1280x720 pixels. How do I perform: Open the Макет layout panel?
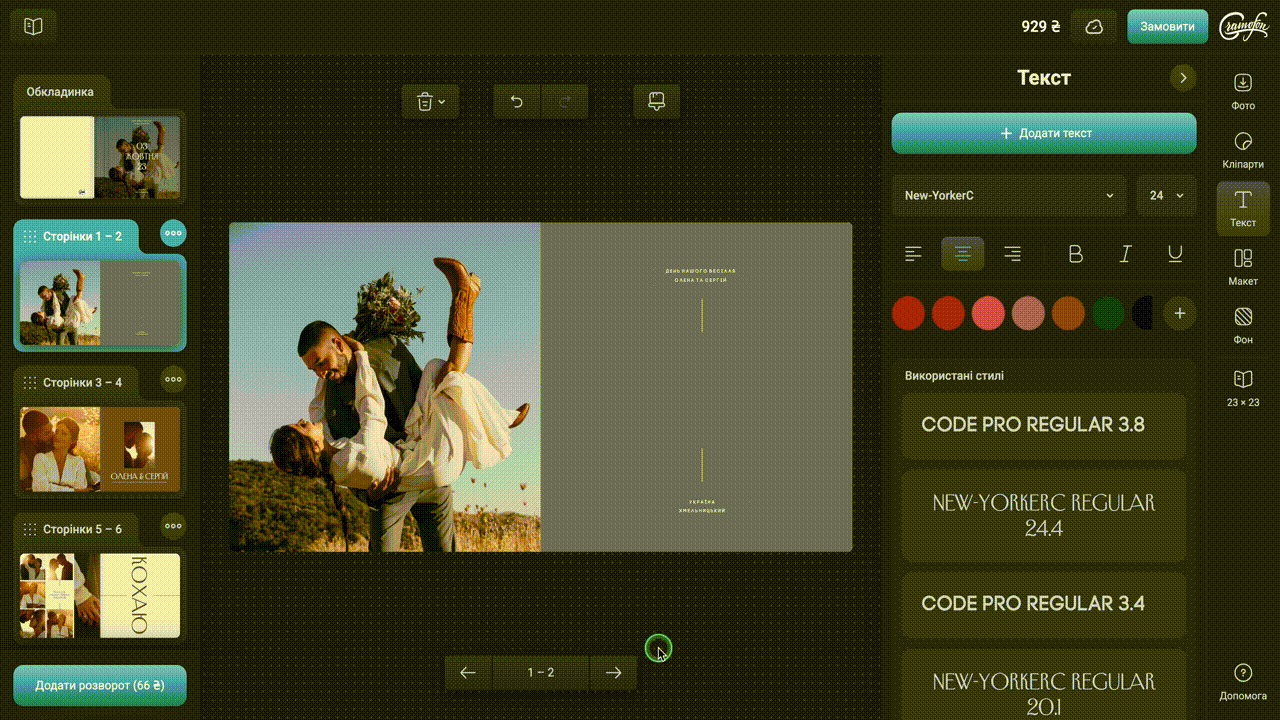coord(1243,267)
